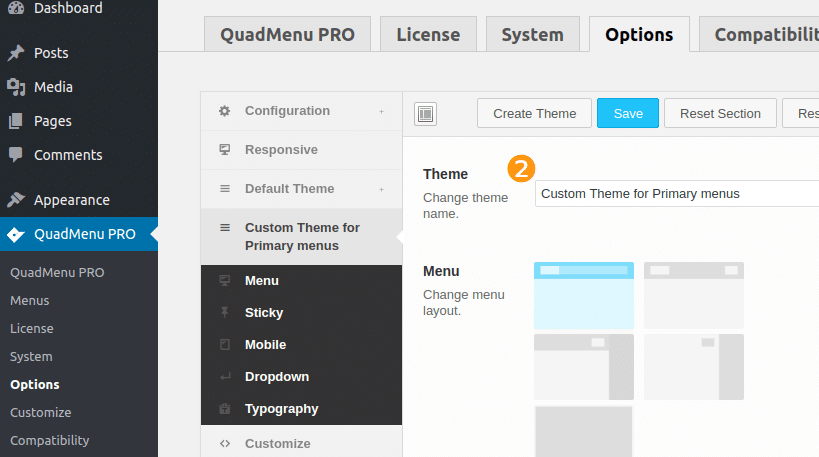Open the Dropdown settings section
Screen dimensions: 819x457
[x=301, y=377]
